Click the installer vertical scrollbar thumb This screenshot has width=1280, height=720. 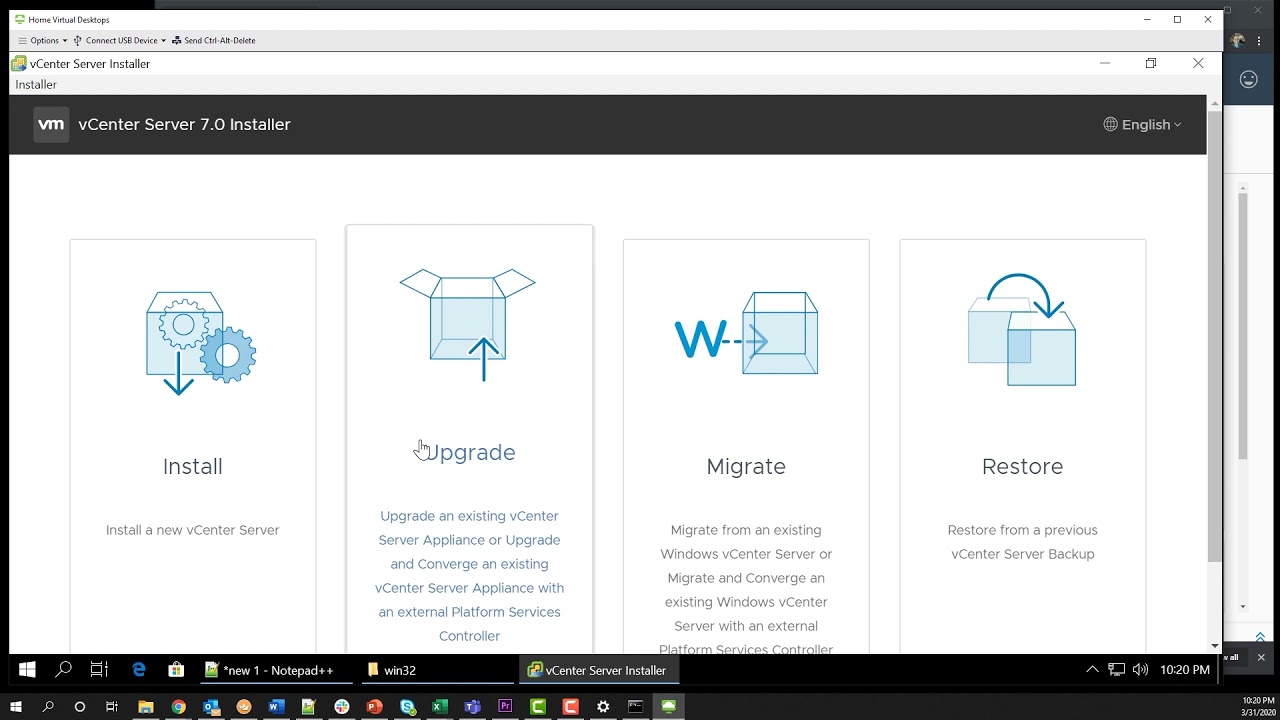(1214, 335)
